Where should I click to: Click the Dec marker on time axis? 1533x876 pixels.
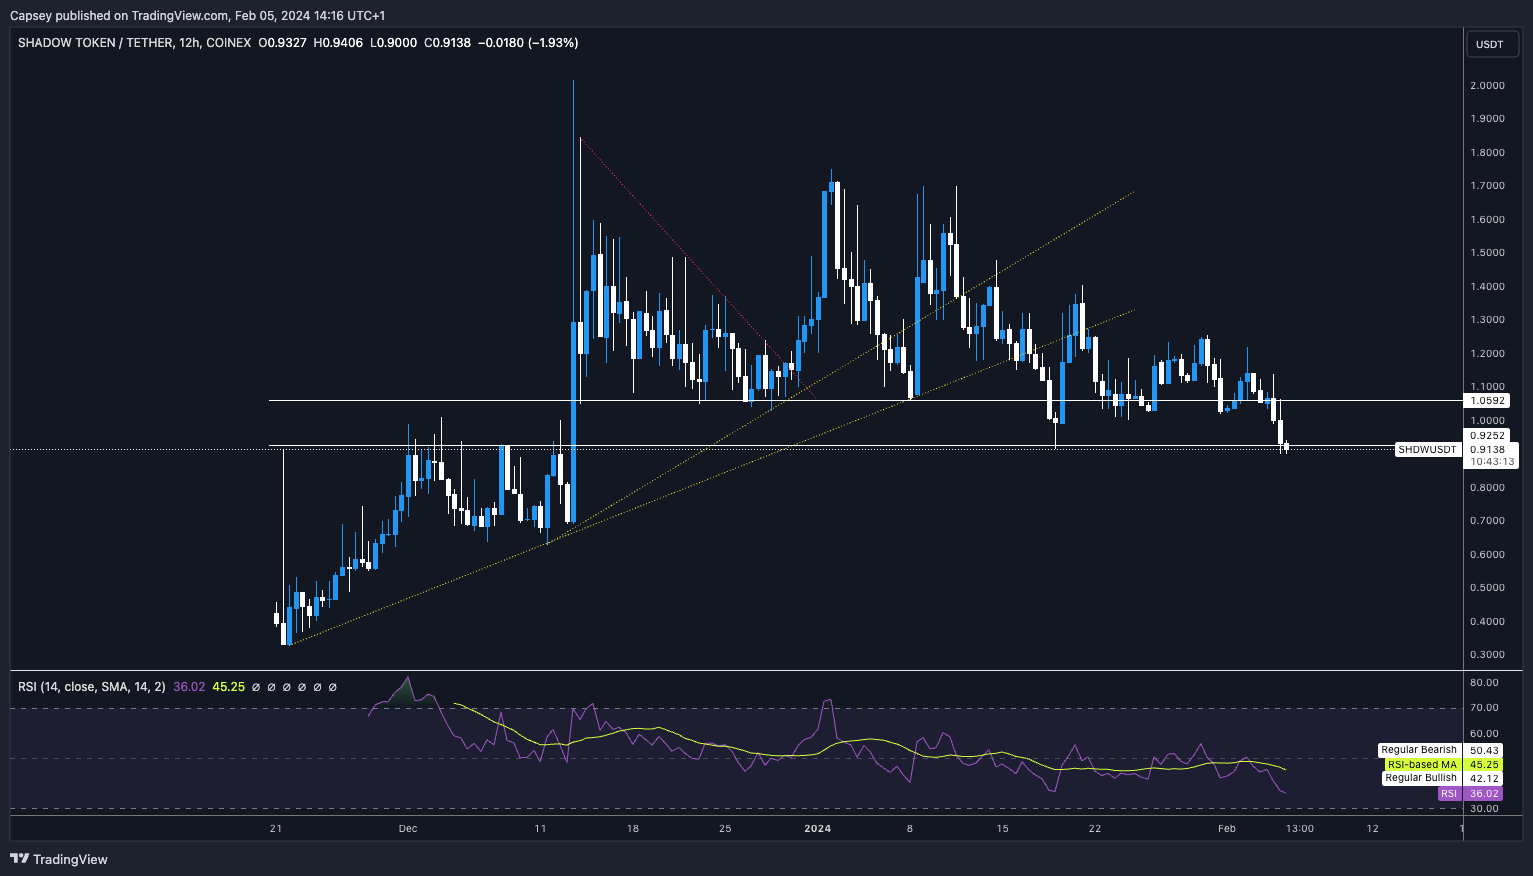(x=407, y=828)
